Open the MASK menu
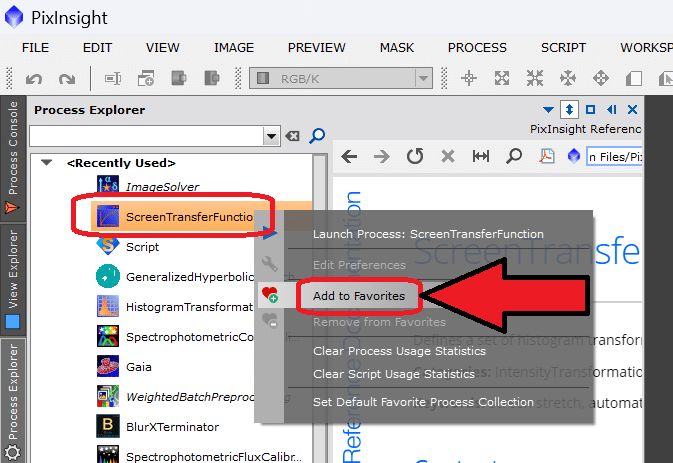Viewport: 673px width, 463px height. point(397,48)
